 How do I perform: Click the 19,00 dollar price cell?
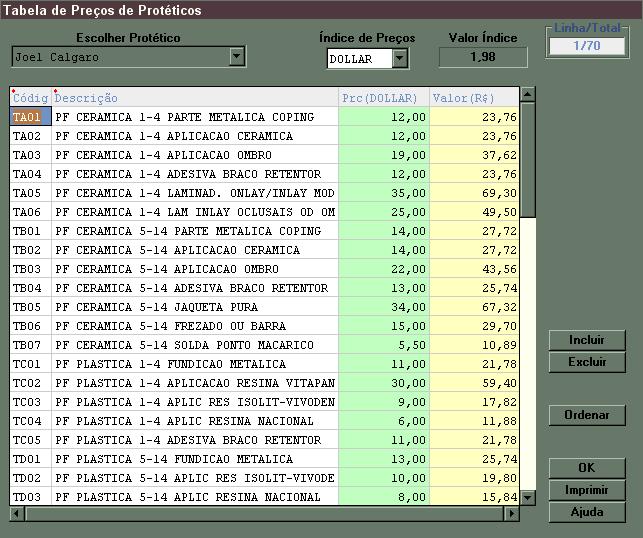pos(384,155)
